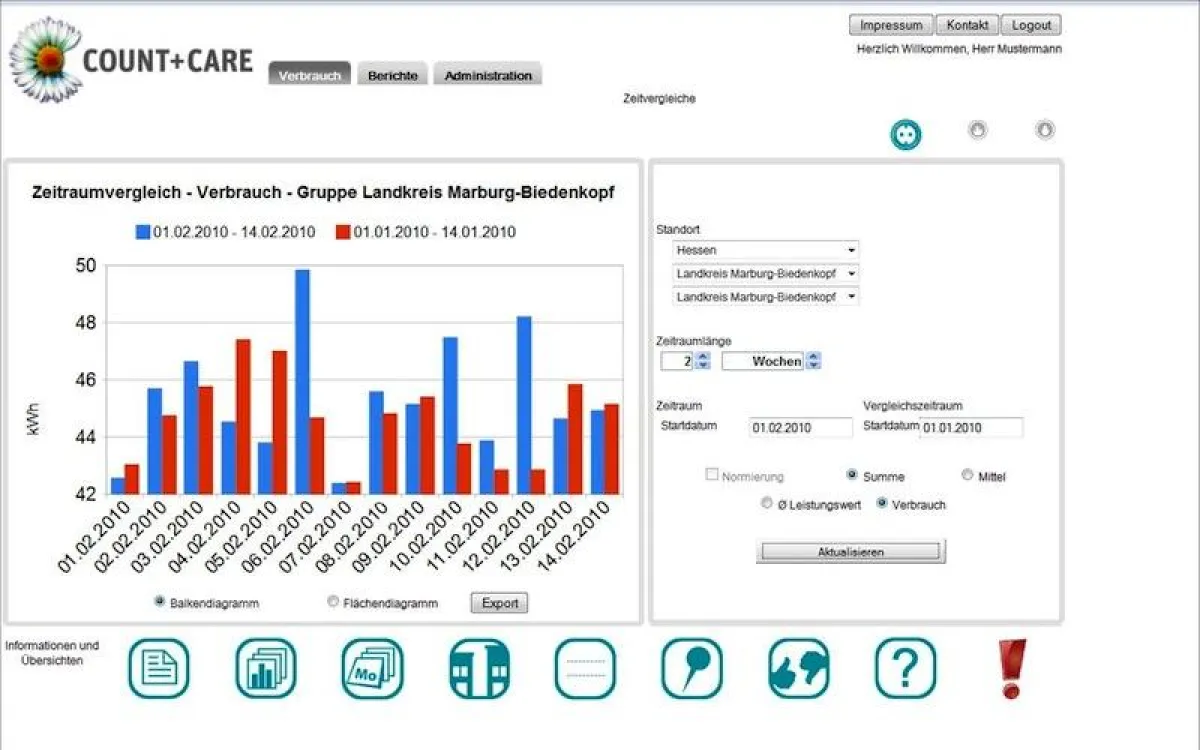Open the stacked bar chart reports icon
This screenshot has height=750, width=1200.
point(263,669)
